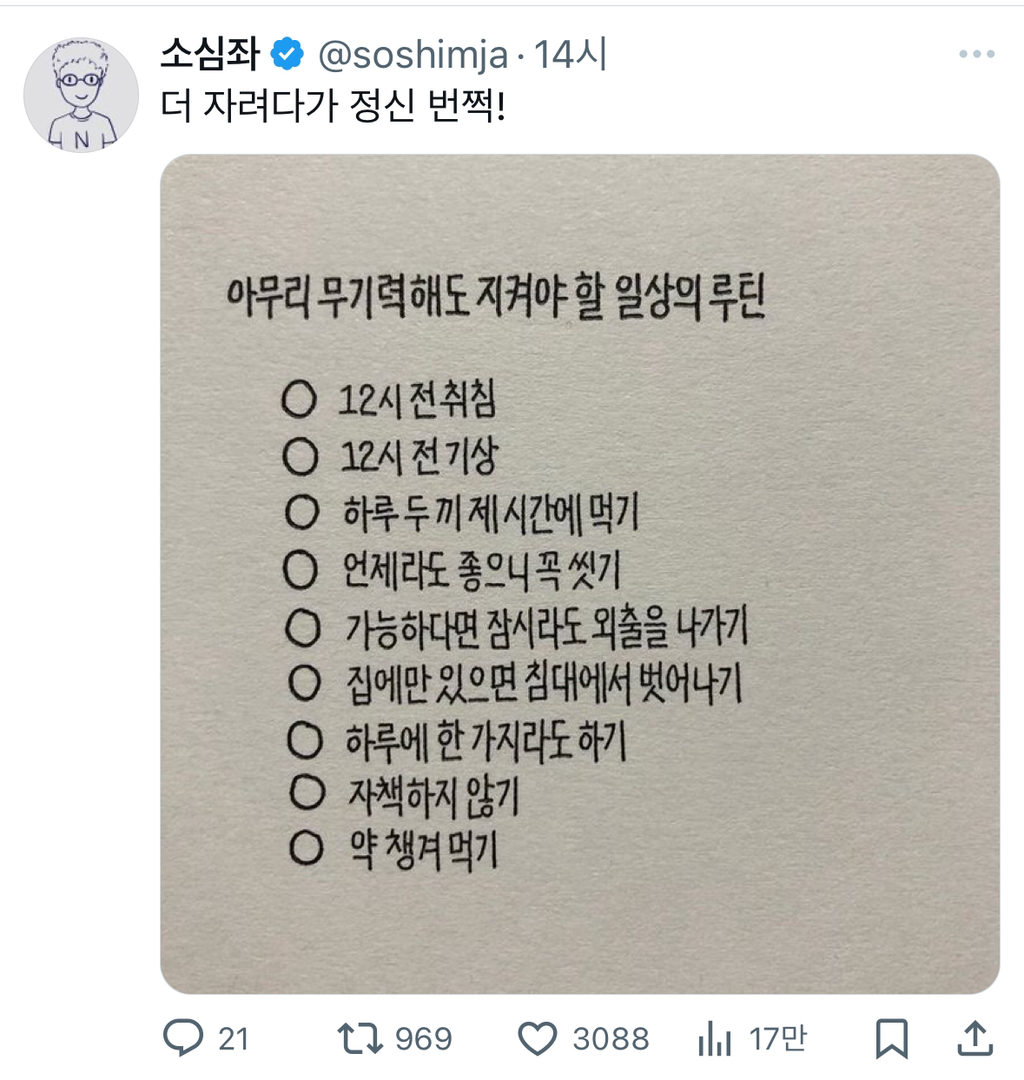Open the reply comments icon

pos(183,1039)
